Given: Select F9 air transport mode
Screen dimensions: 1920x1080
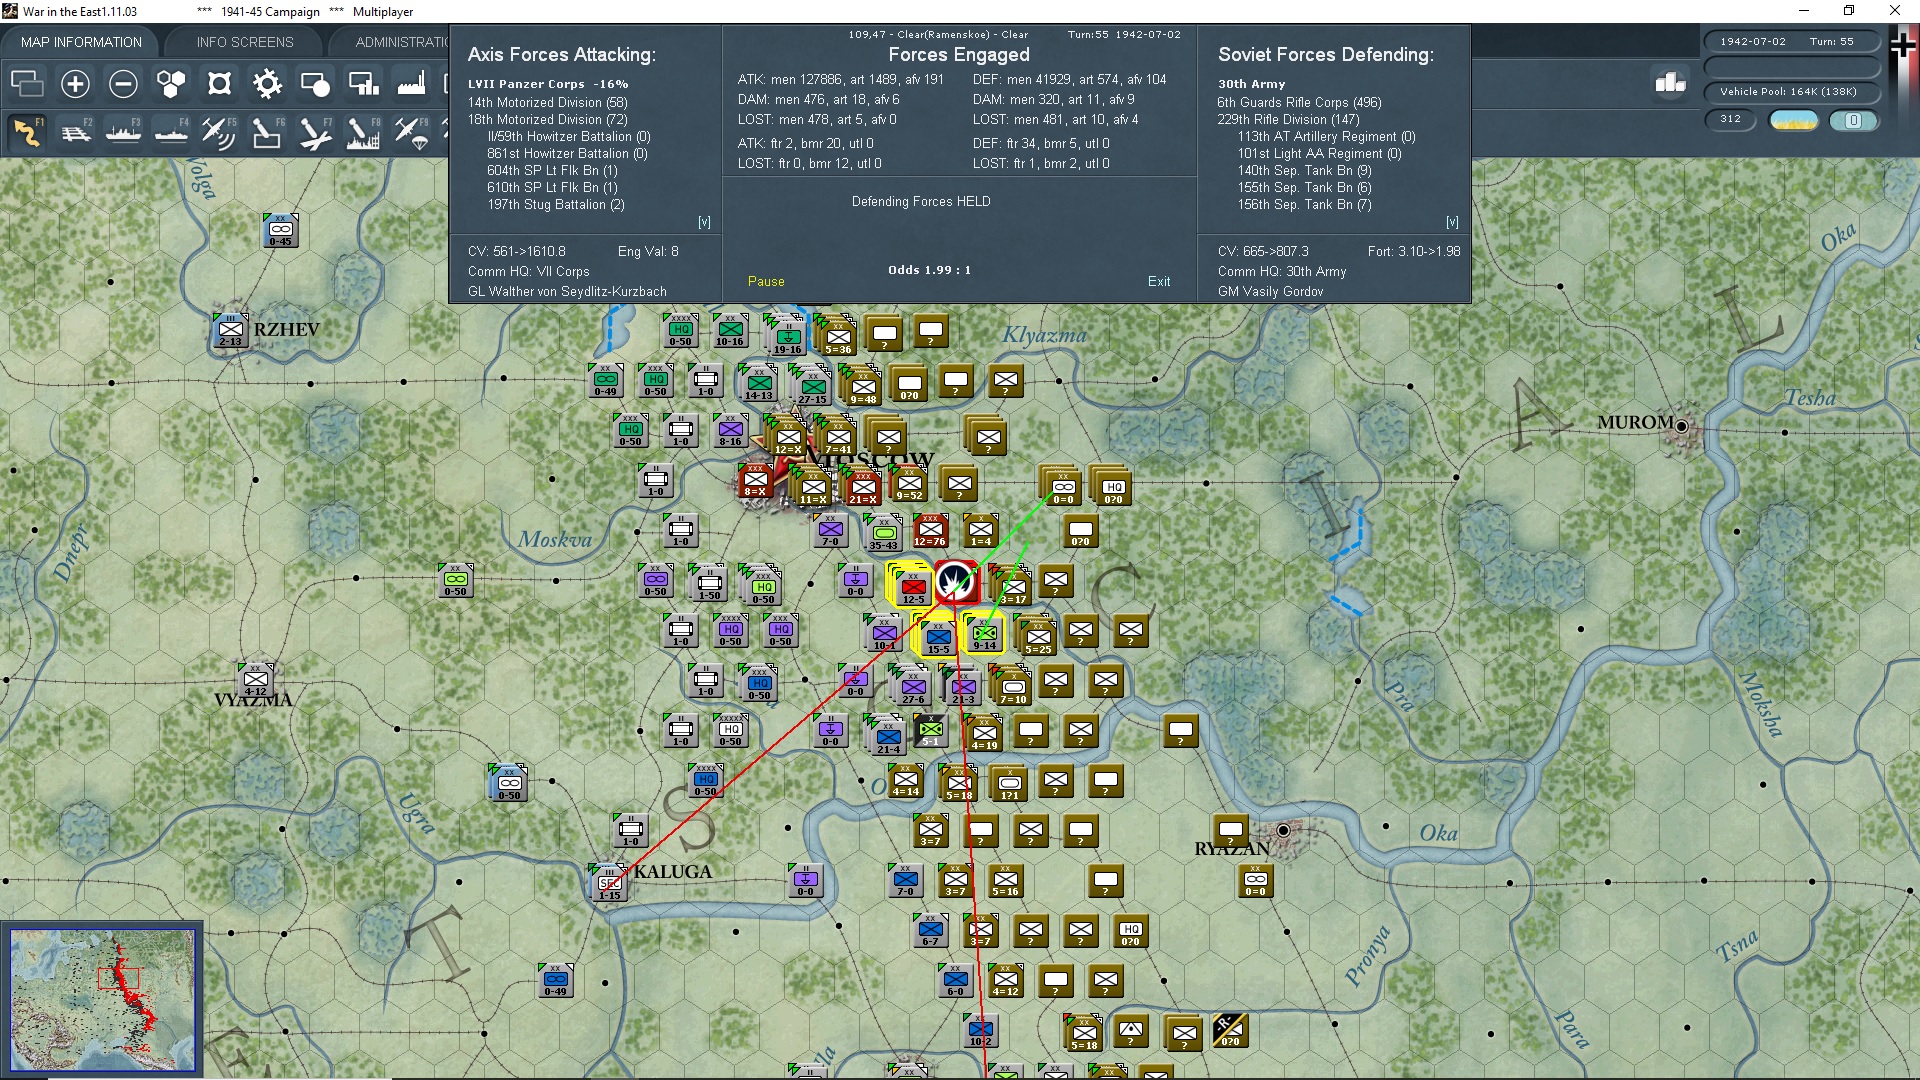Looking at the screenshot, I should [411, 132].
